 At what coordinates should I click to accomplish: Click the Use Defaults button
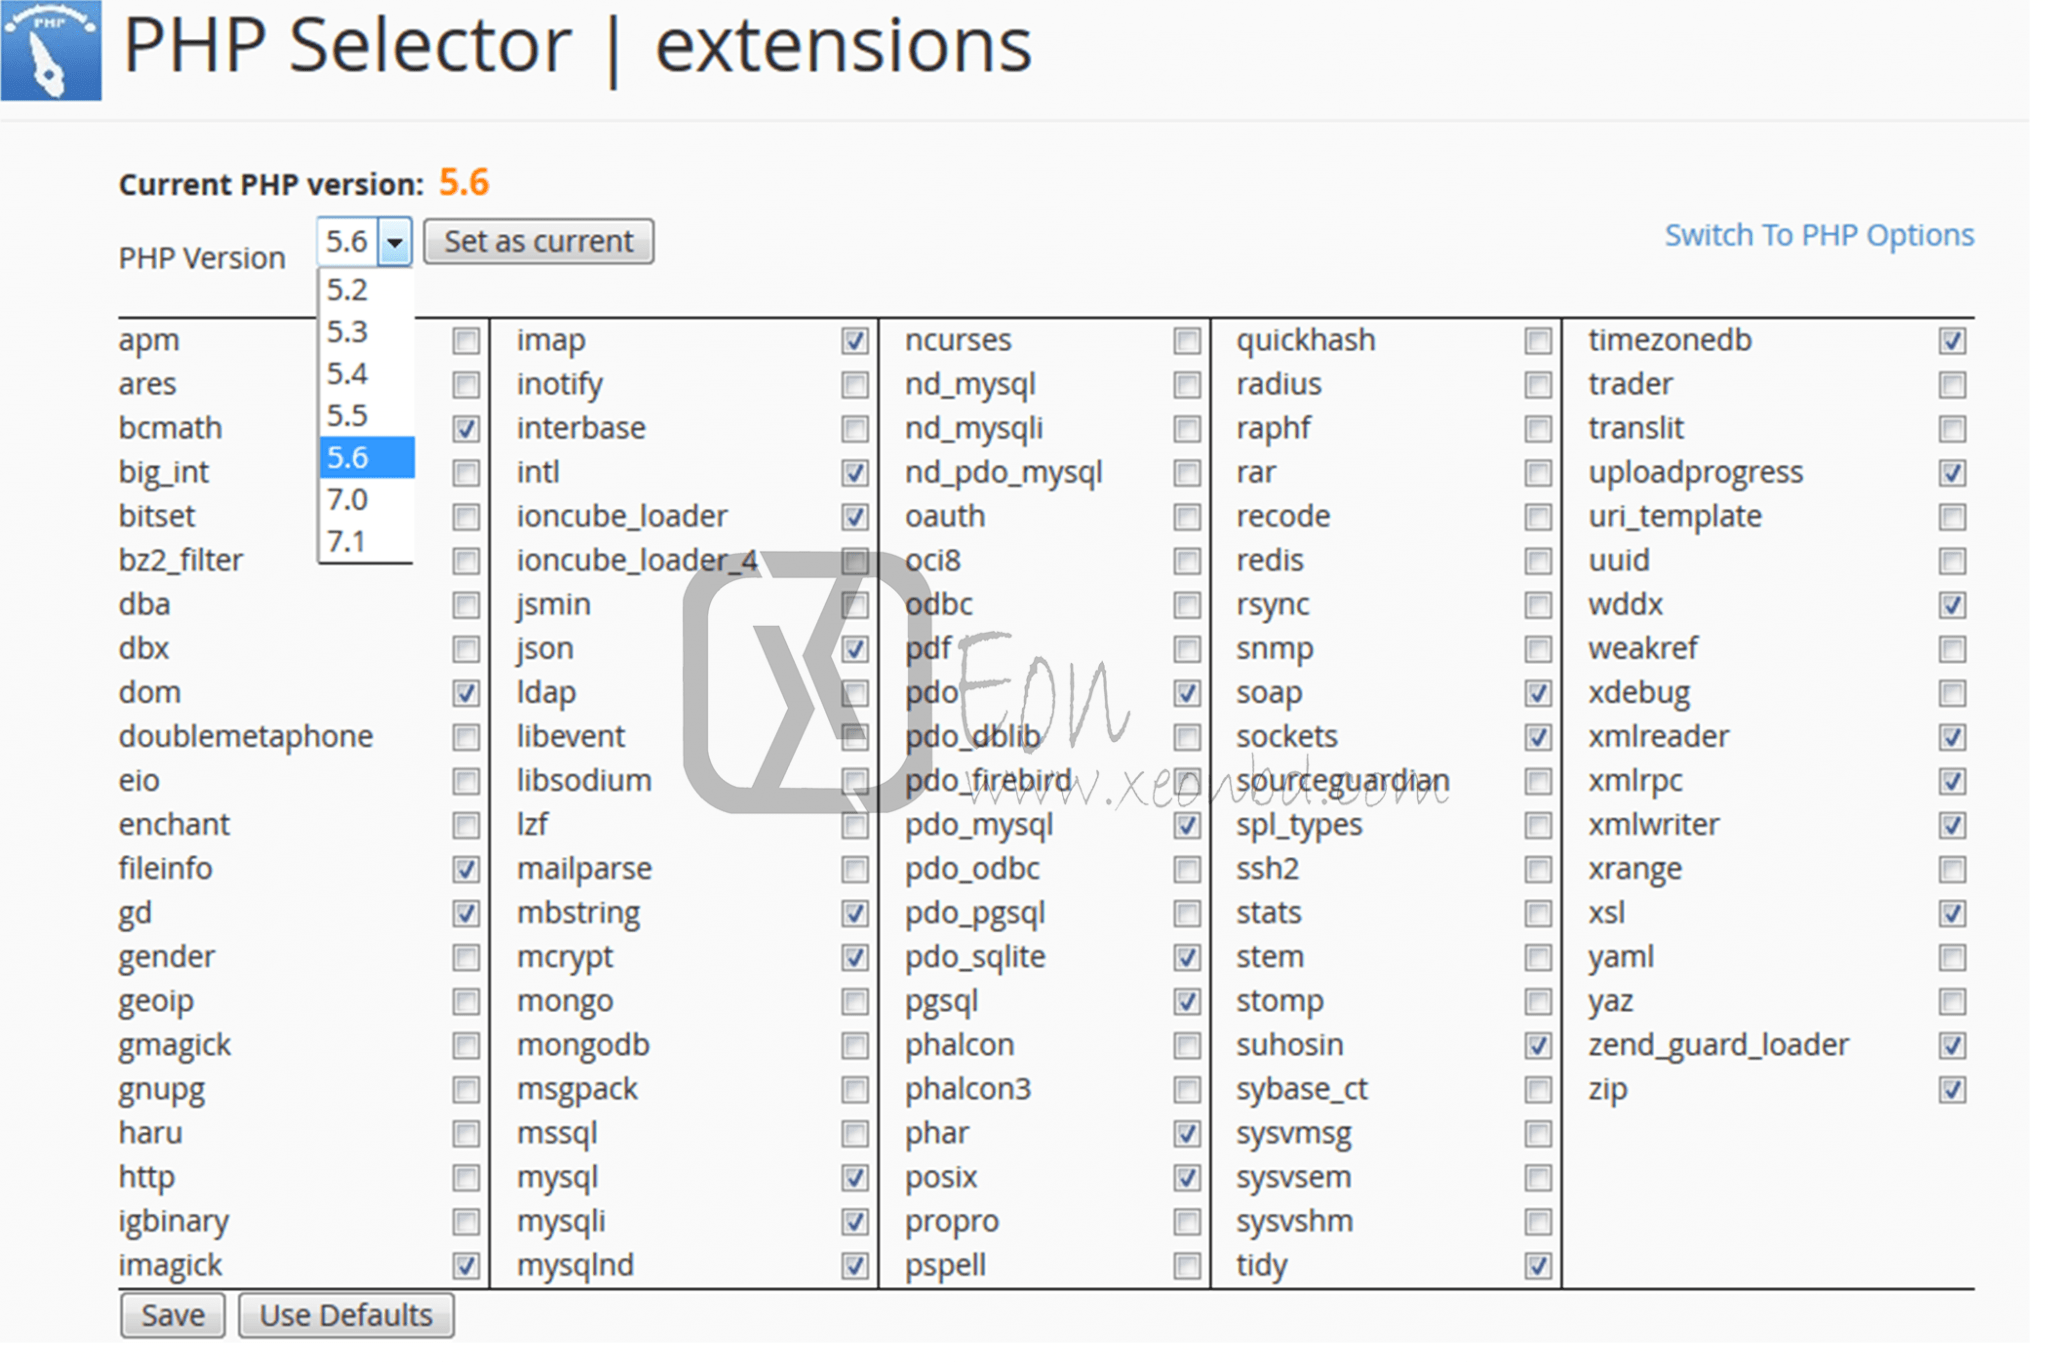point(345,1314)
